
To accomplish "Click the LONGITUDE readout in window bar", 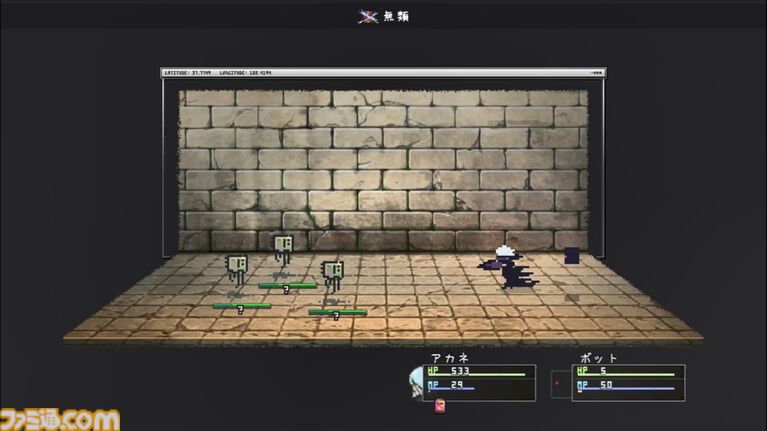I will click(x=246, y=73).
